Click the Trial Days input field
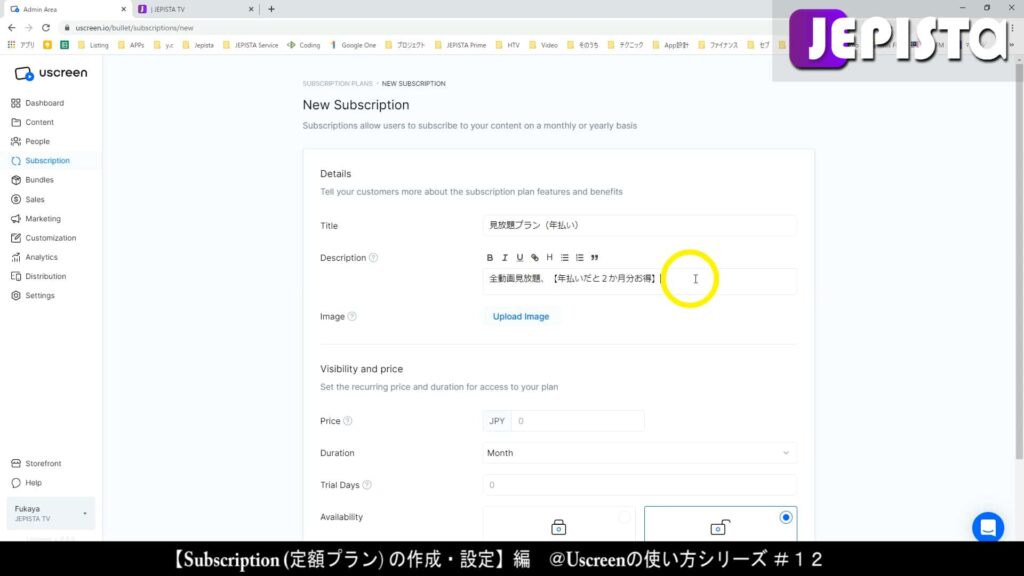 click(x=639, y=485)
